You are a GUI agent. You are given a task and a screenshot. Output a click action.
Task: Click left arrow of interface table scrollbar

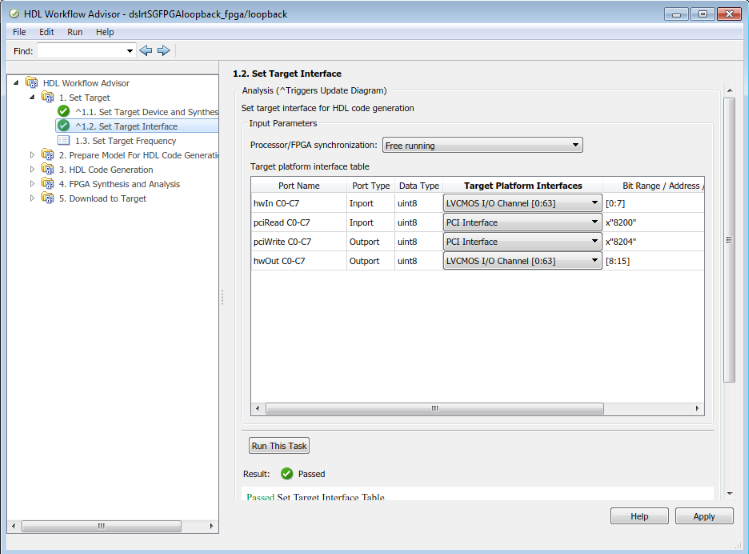(257, 408)
